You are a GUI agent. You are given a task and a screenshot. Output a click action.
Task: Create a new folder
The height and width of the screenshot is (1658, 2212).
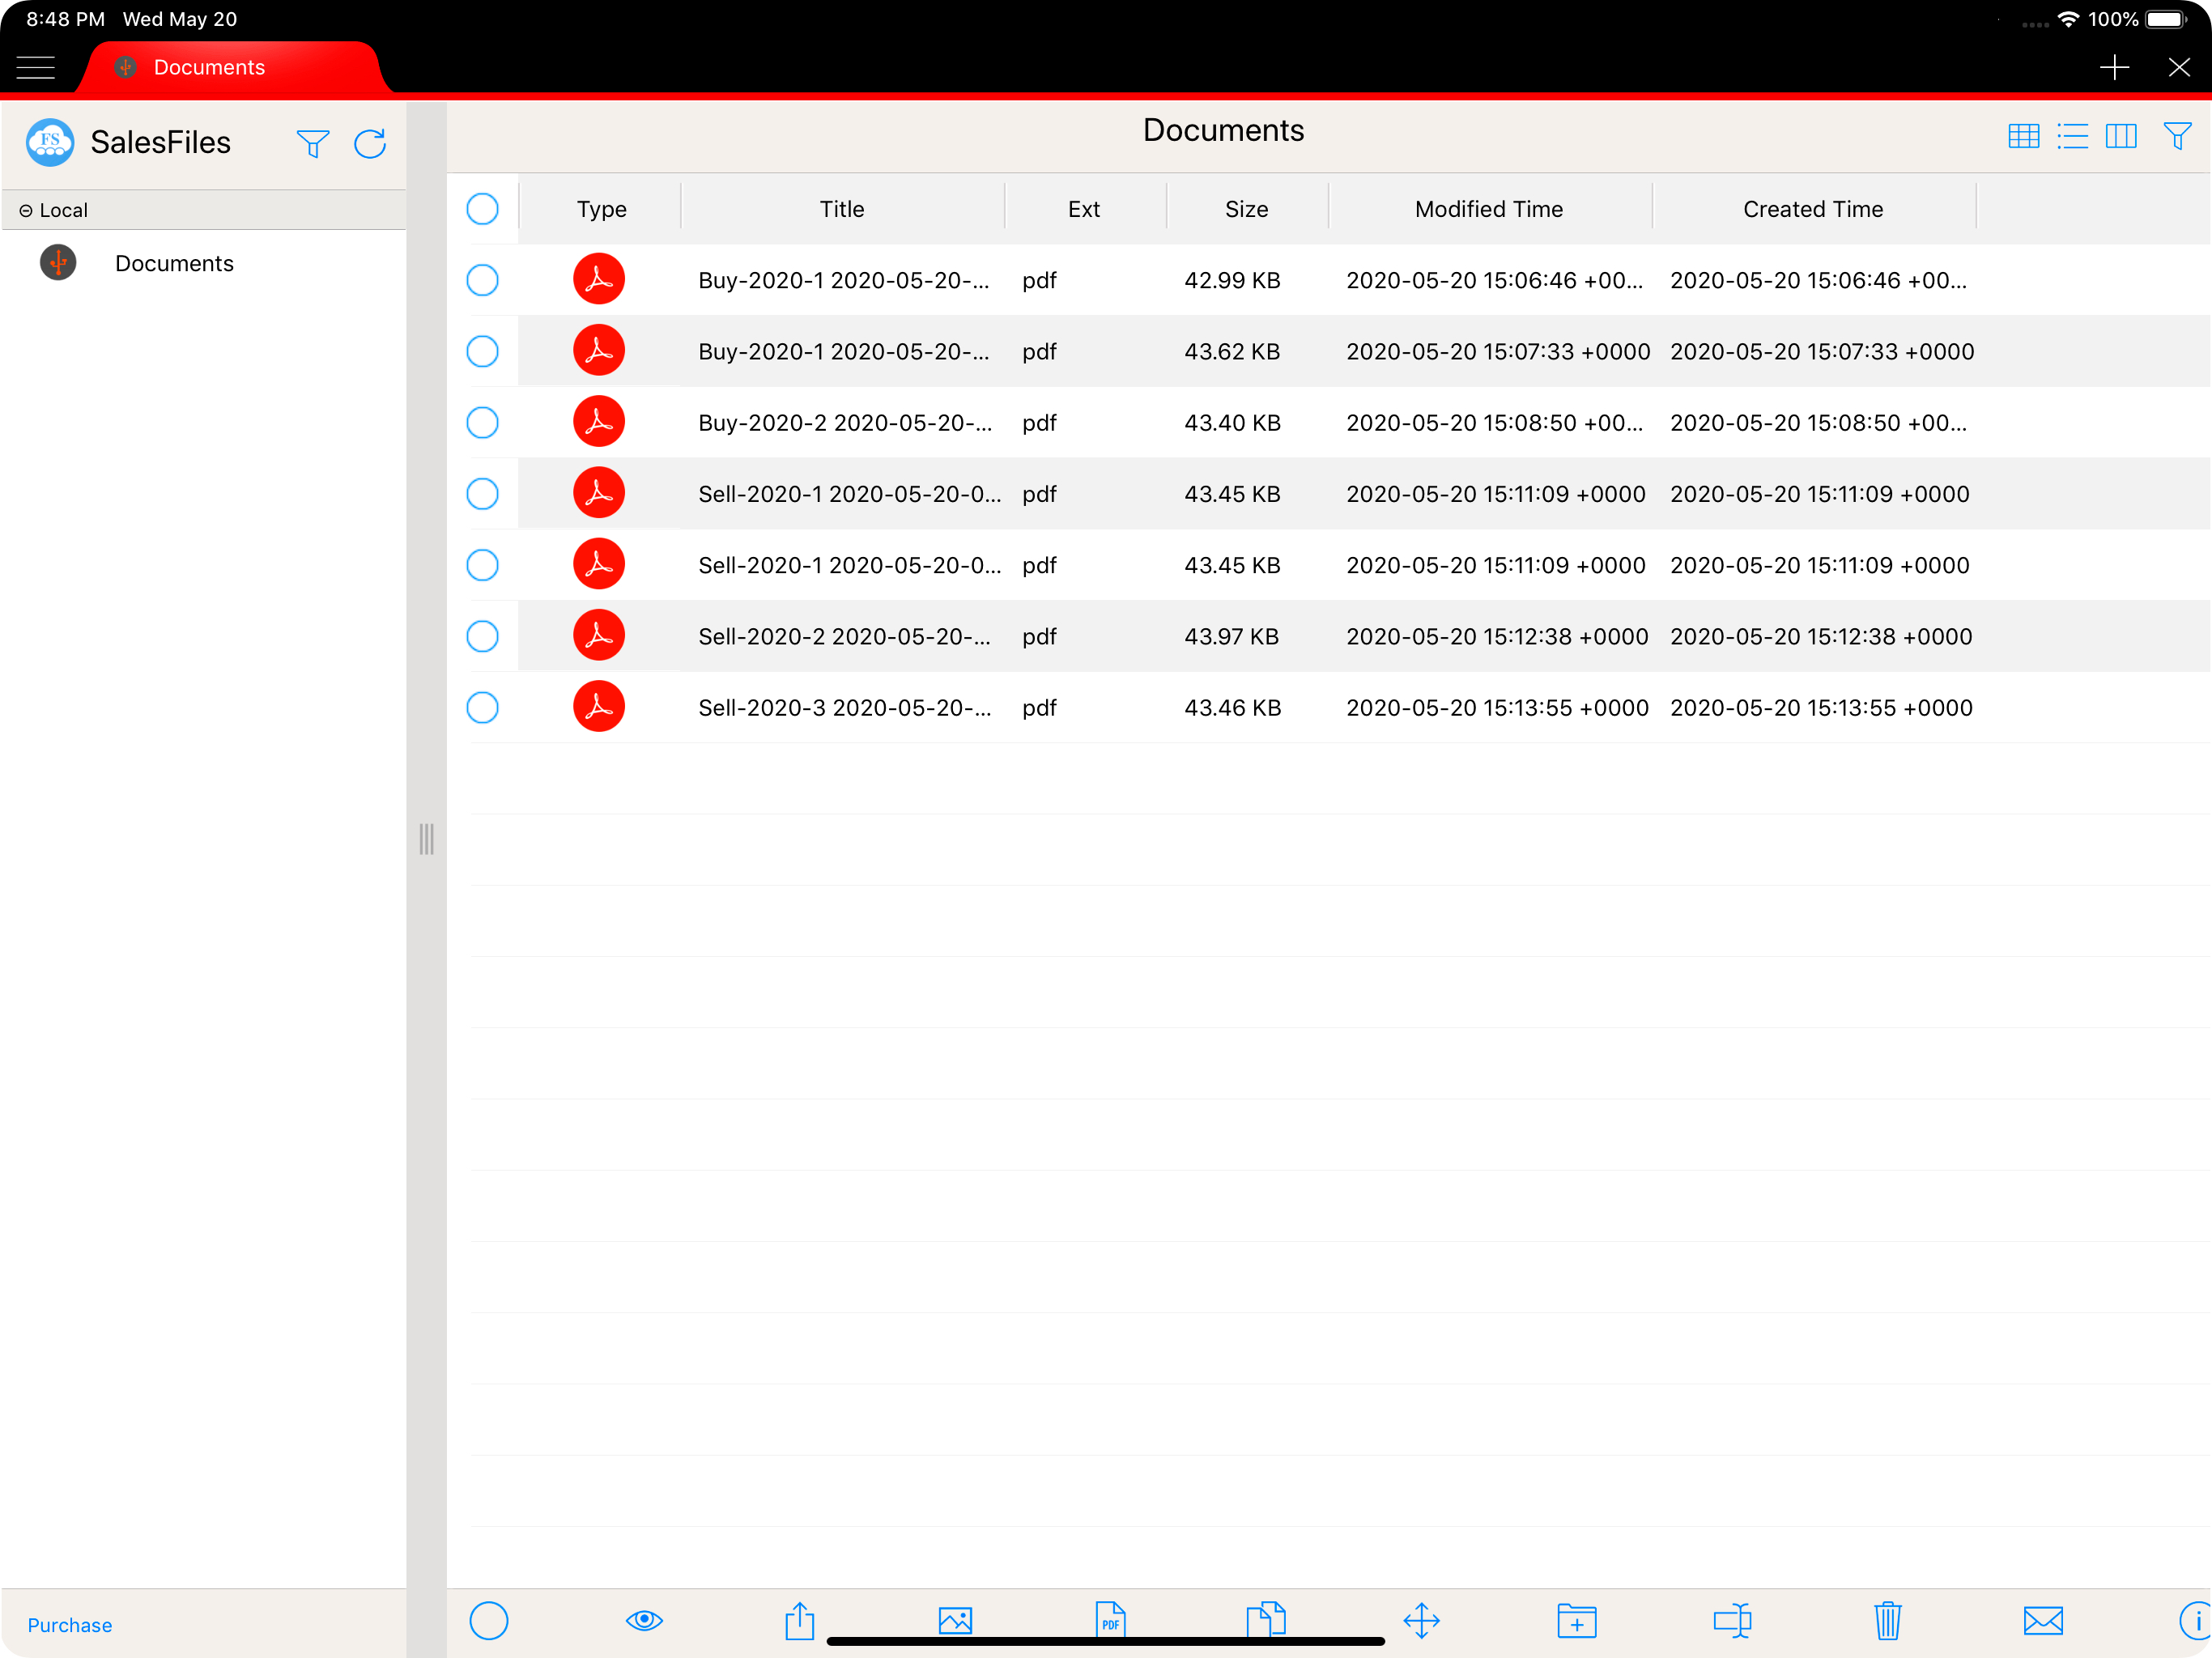click(x=1576, y=1620)
